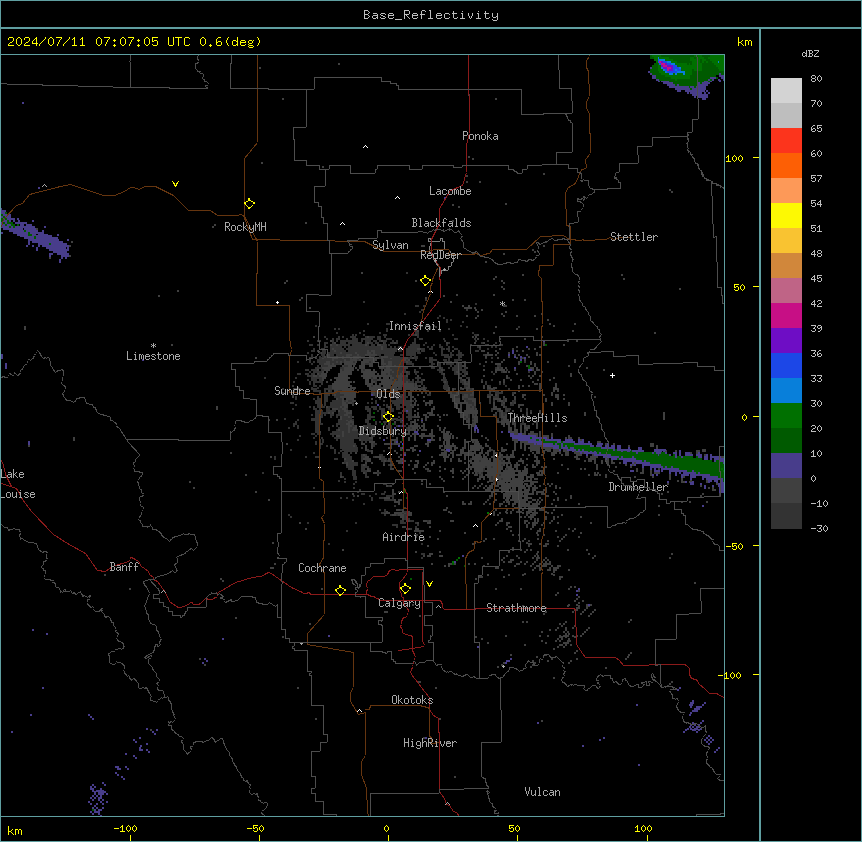This screenshot has width=862, height=842.
Task: Click the Sundre label
Action: [x=292, y=391]
